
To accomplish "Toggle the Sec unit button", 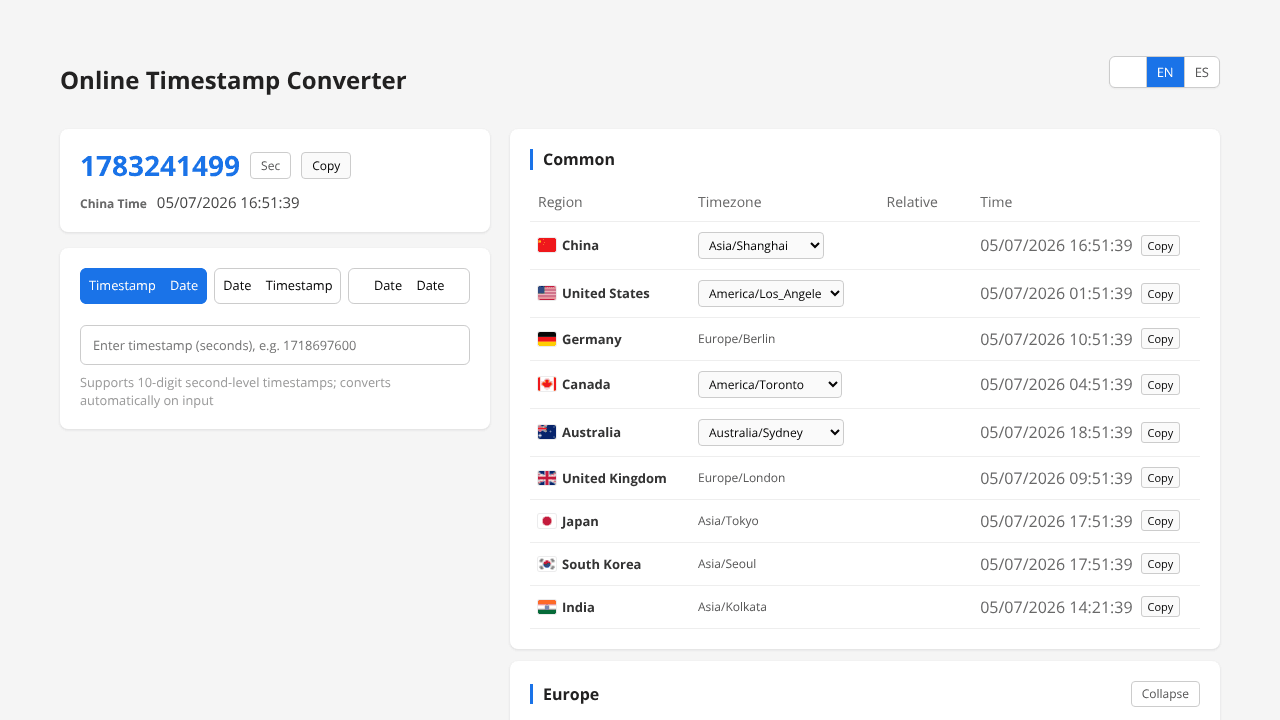I will pyautogui.click(x=270, y=166).
